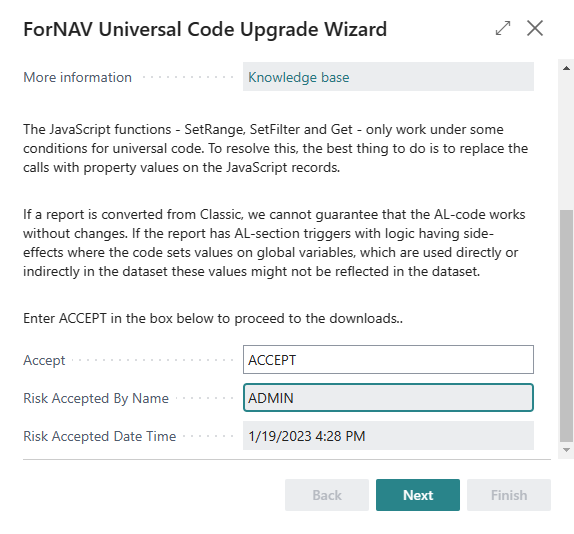Click the scrollbar up arrow
The image size is (574, 534).
(x=566, y=68)
